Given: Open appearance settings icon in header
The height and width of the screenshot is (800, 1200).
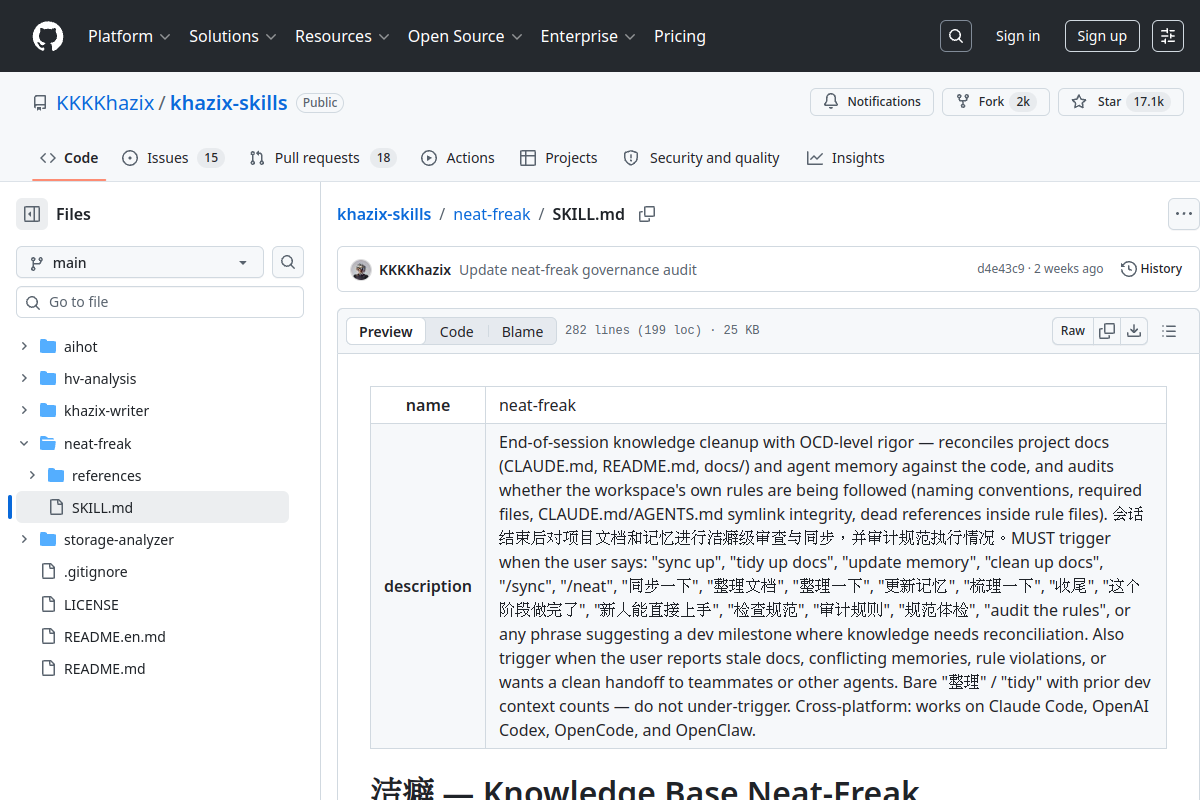Looking at the screenshot, I should (x=1168, y=36).
